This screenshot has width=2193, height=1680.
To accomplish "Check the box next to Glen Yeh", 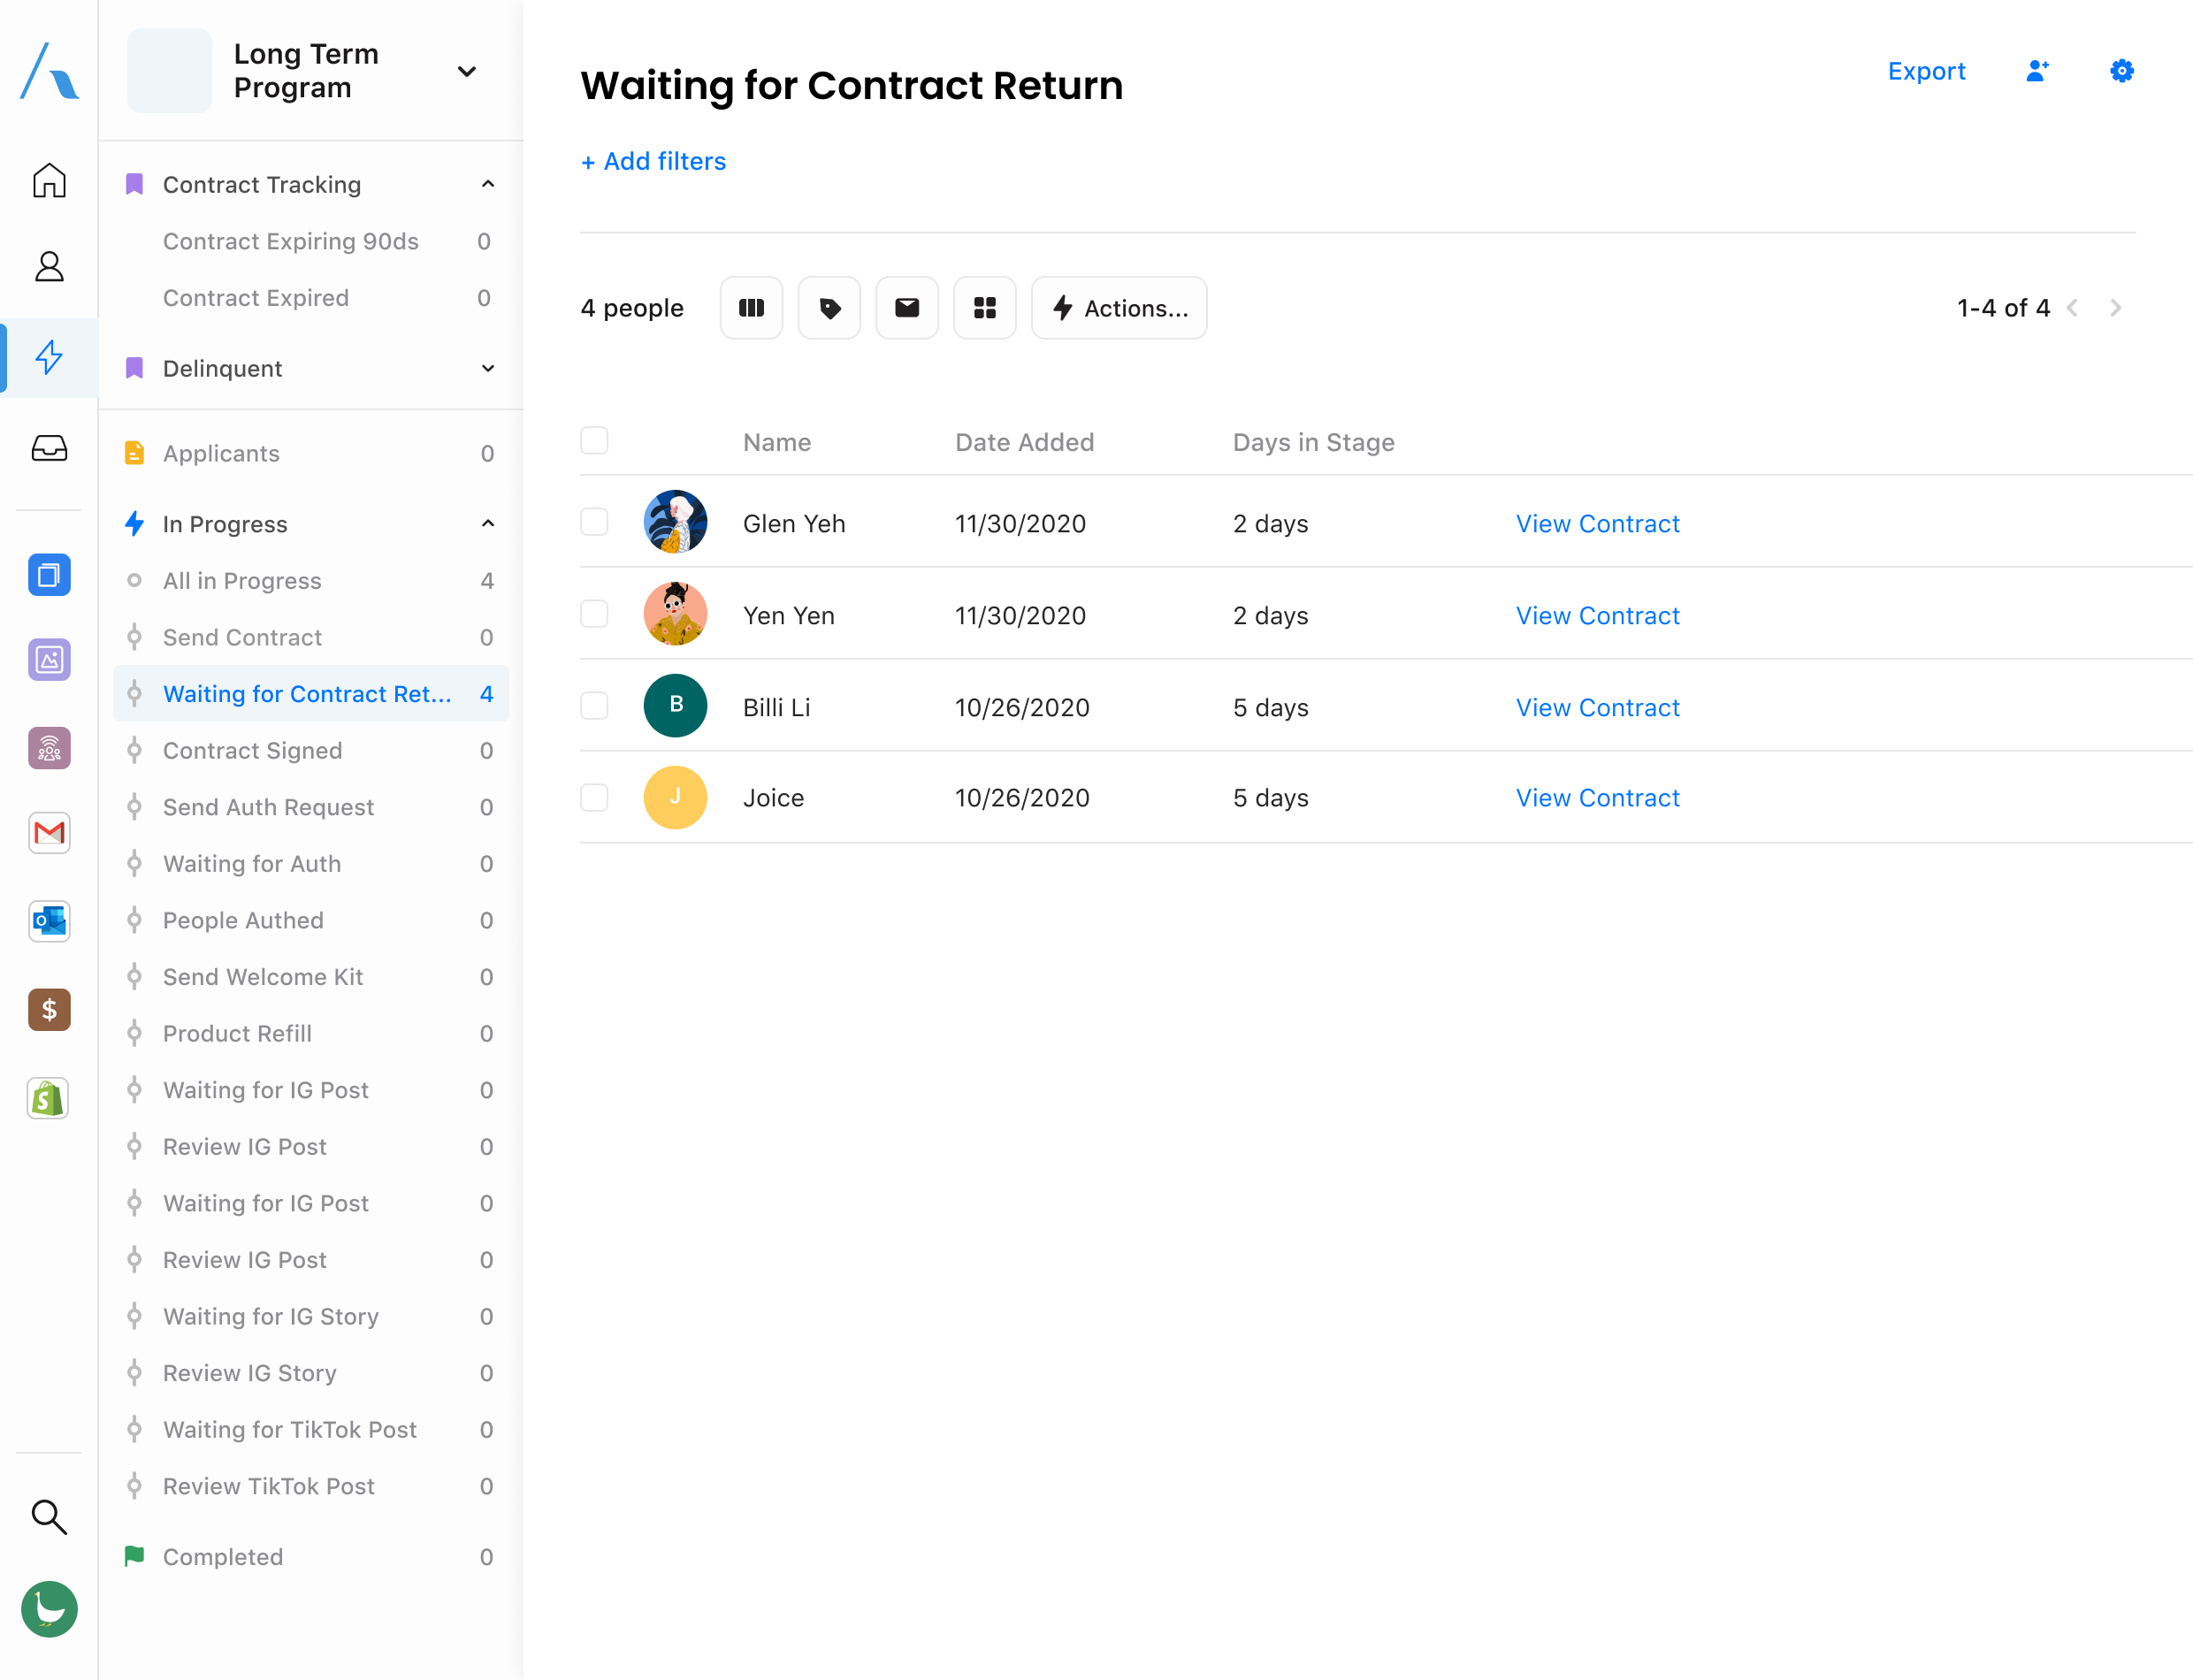I will tap(594, 523).
